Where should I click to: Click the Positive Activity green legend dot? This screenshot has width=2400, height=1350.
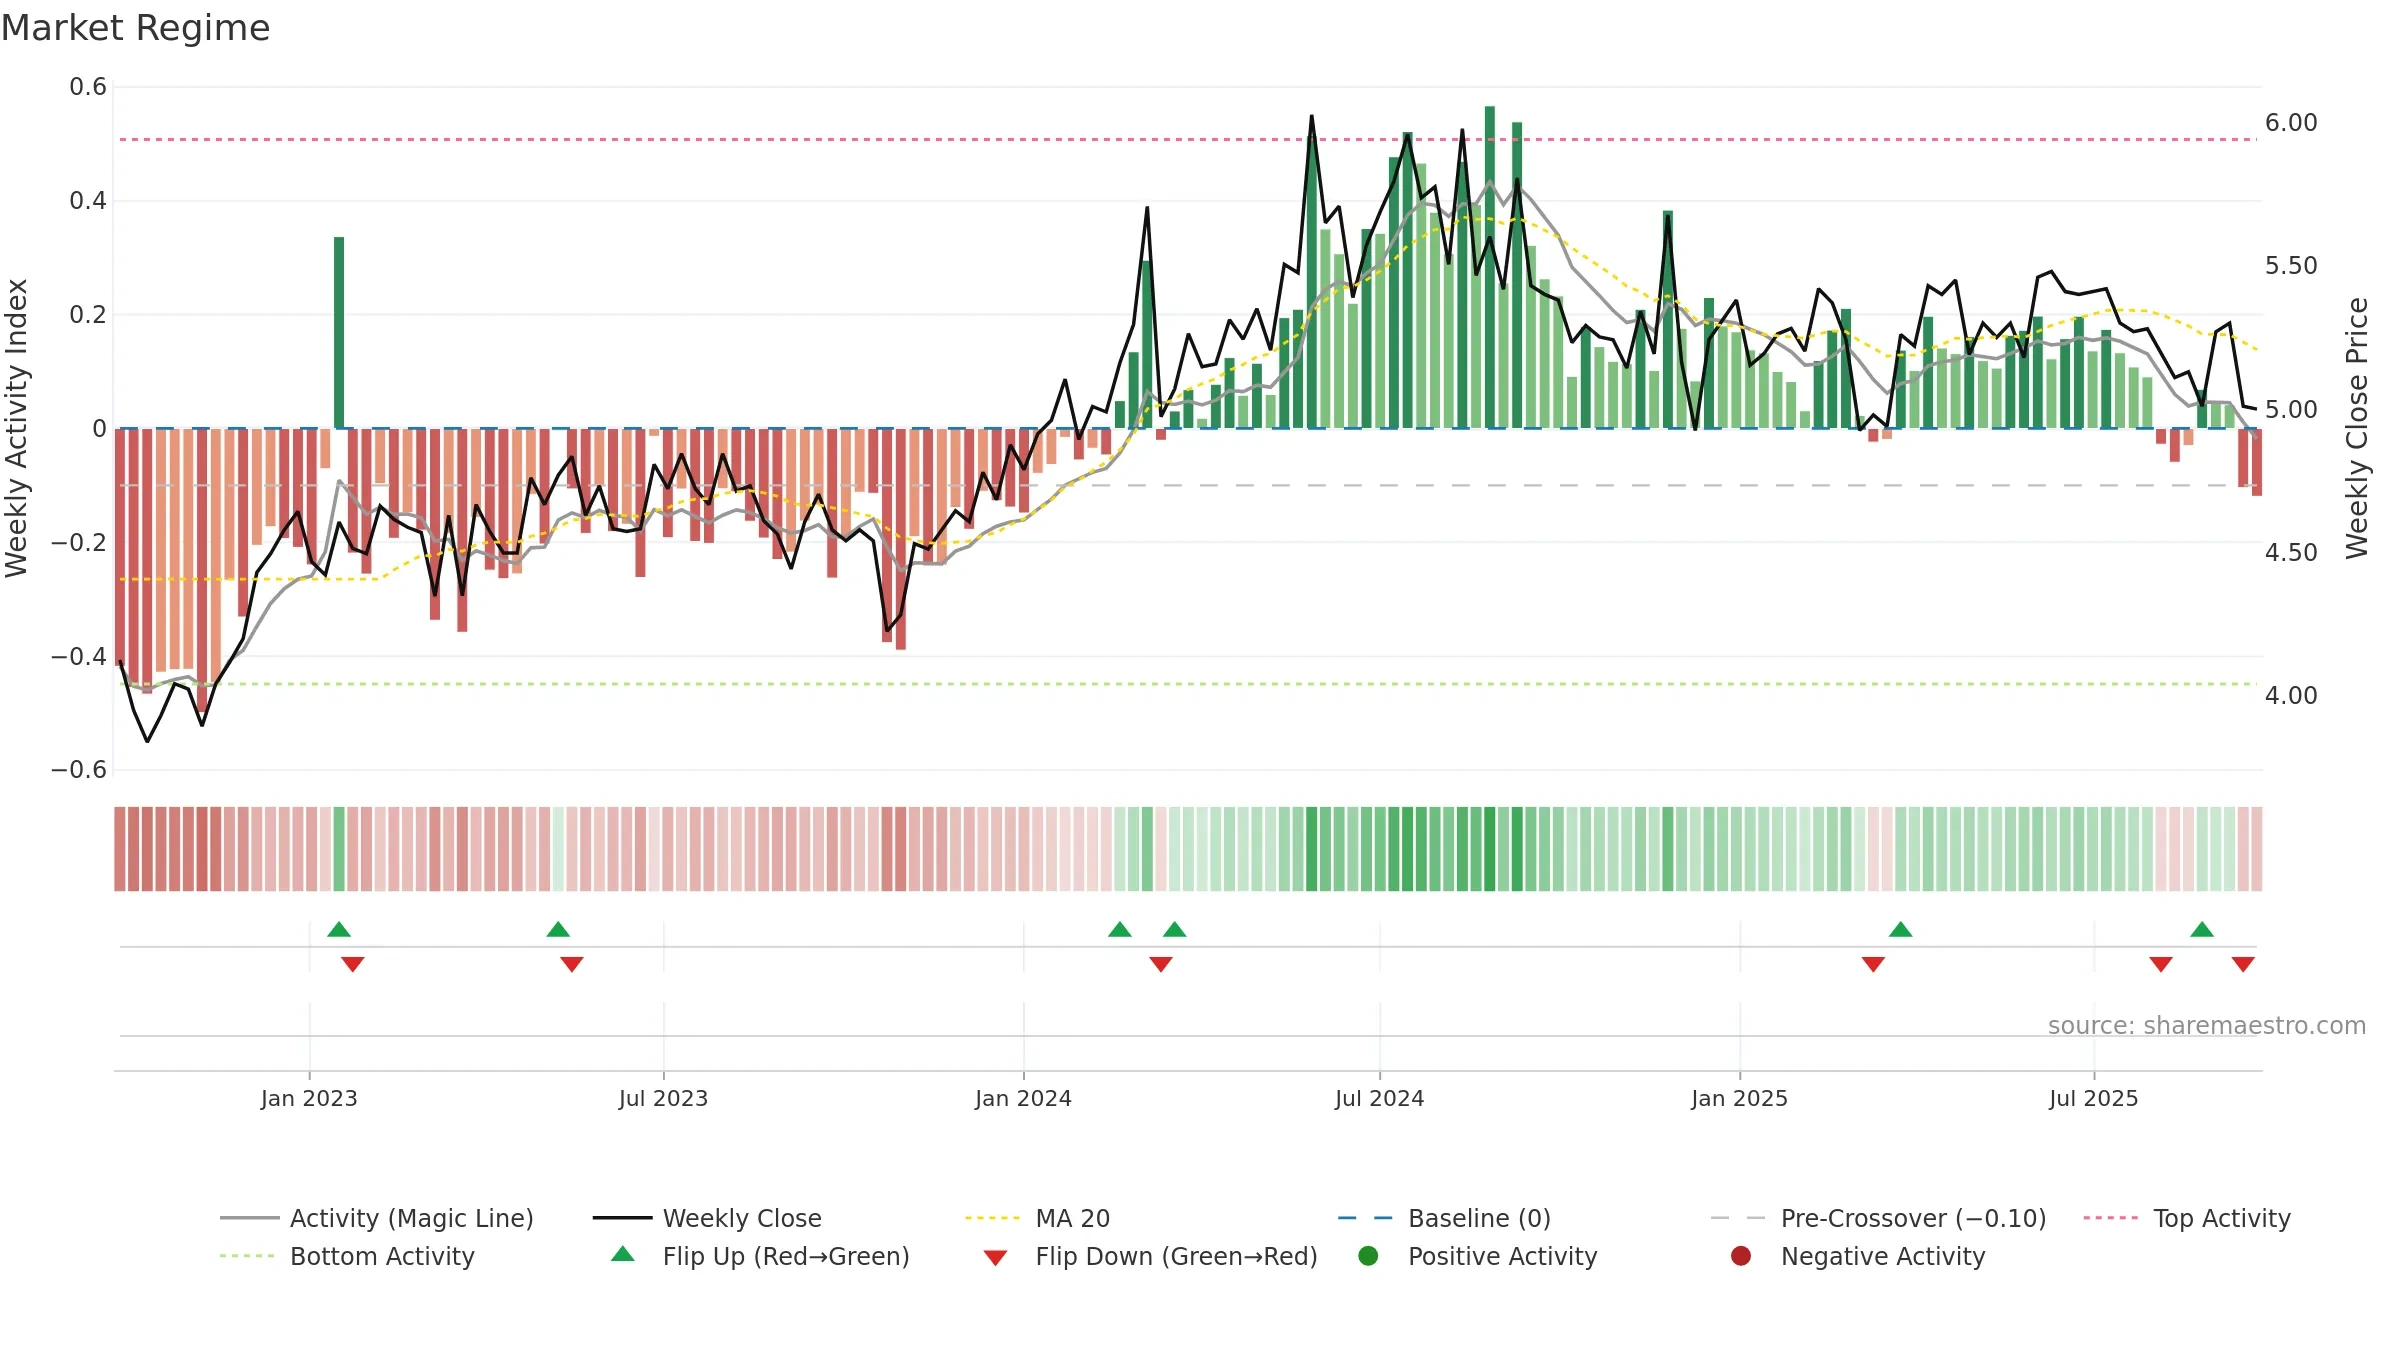tap(1369, 1256)
